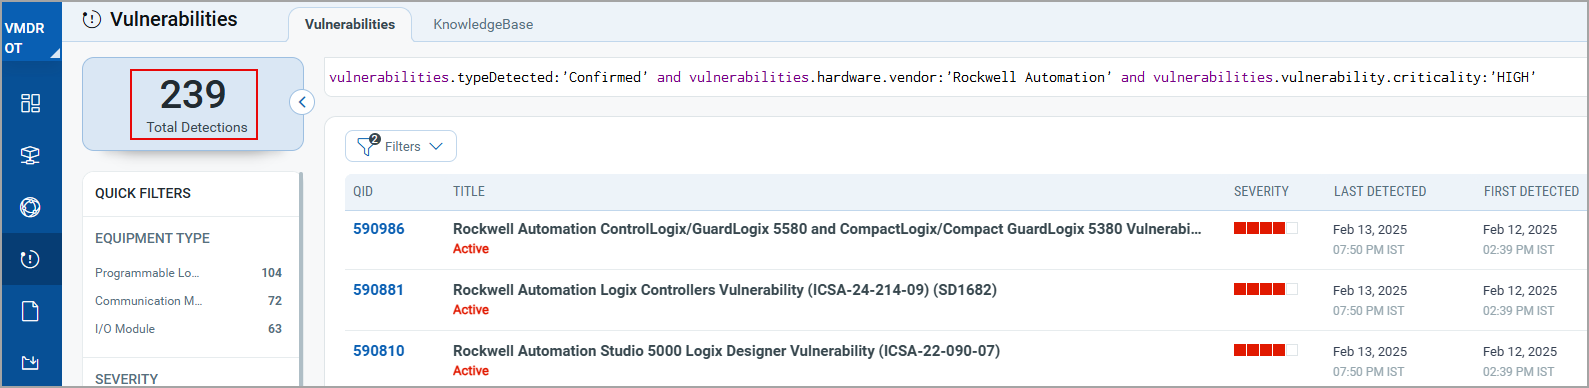
Task: Click the EQUIPMENT TYPE section heading
Action: [x=152, y=238]
